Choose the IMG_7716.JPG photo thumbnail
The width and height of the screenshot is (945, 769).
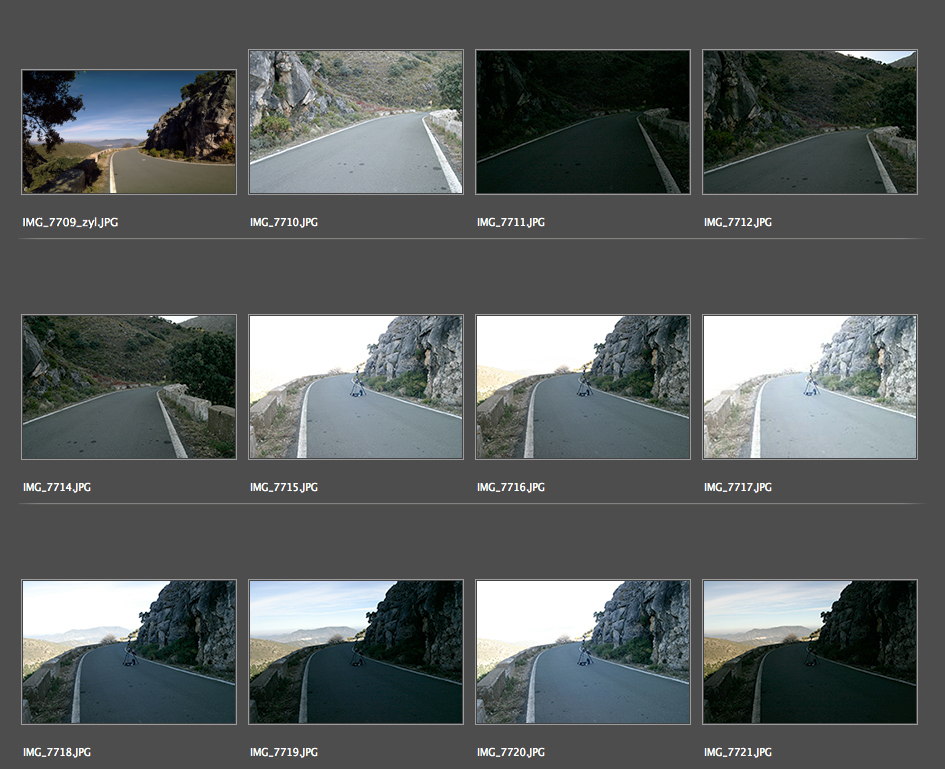583,387
